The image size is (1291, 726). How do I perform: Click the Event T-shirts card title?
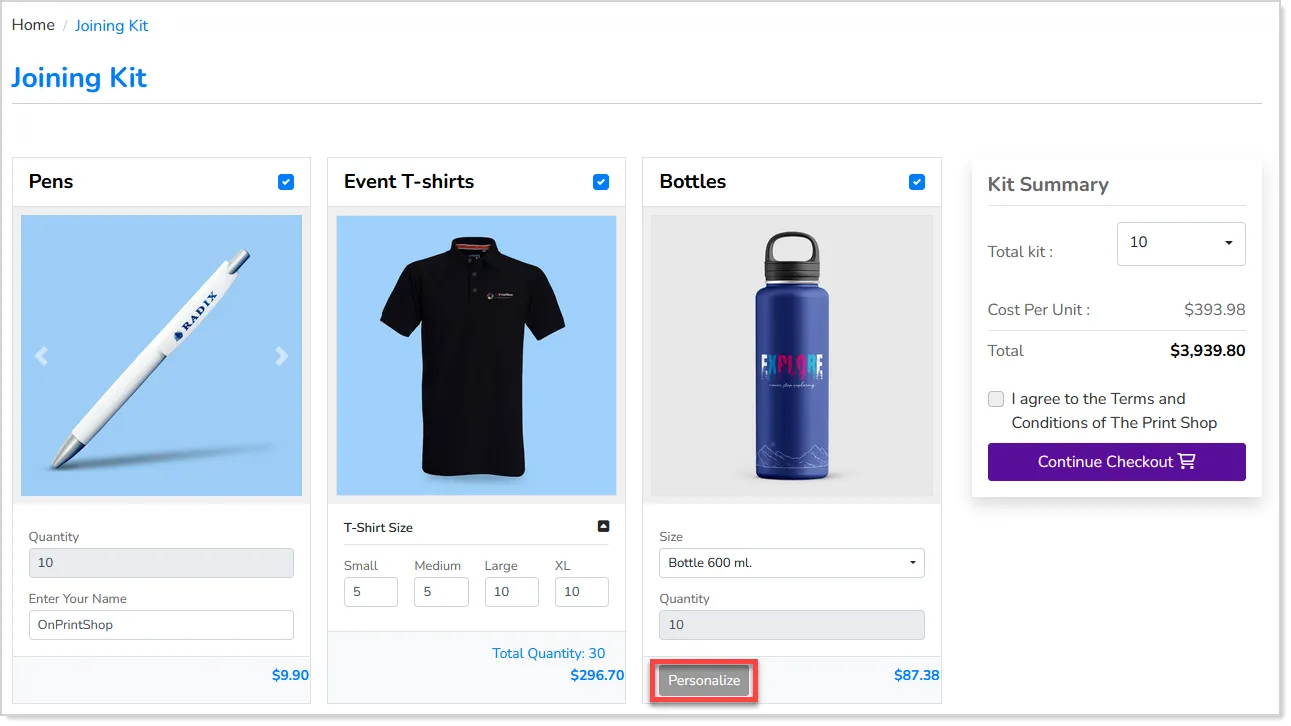click(x=409, y=182)
